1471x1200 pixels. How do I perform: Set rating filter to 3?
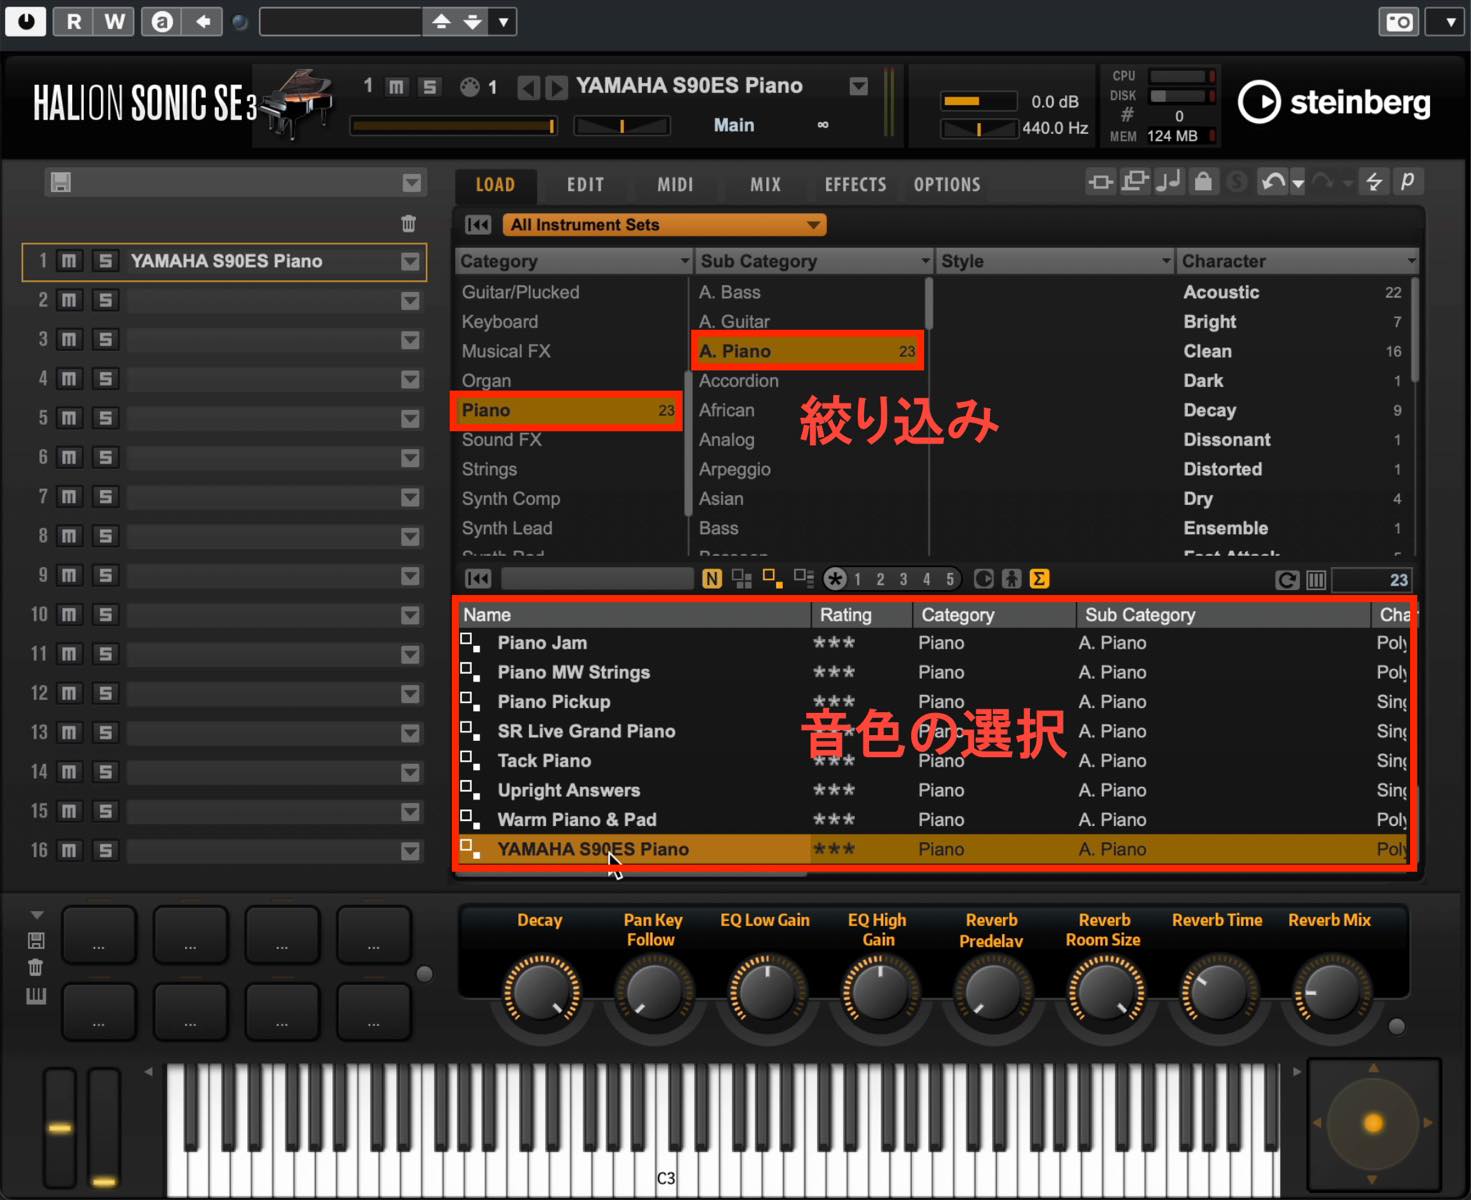tap(903, 579)
